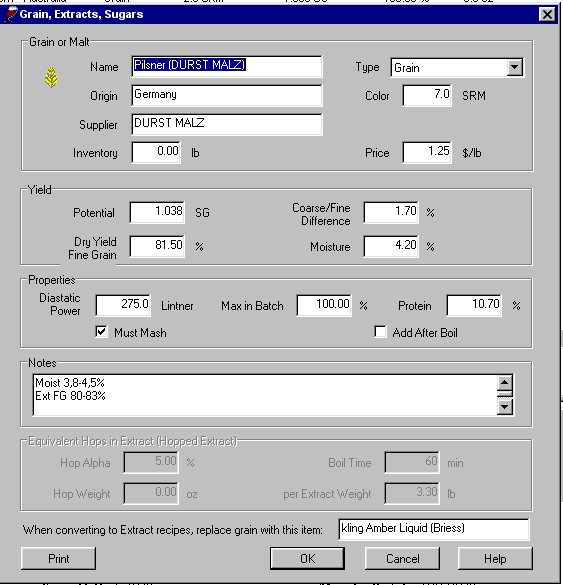Click the Name field with Pilsner (DURST MALZ)

tap(227, 66)
